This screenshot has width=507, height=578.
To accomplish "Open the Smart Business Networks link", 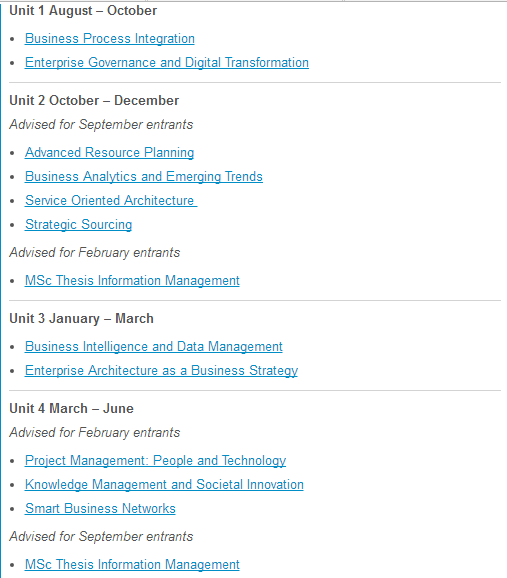I will 100,508.
